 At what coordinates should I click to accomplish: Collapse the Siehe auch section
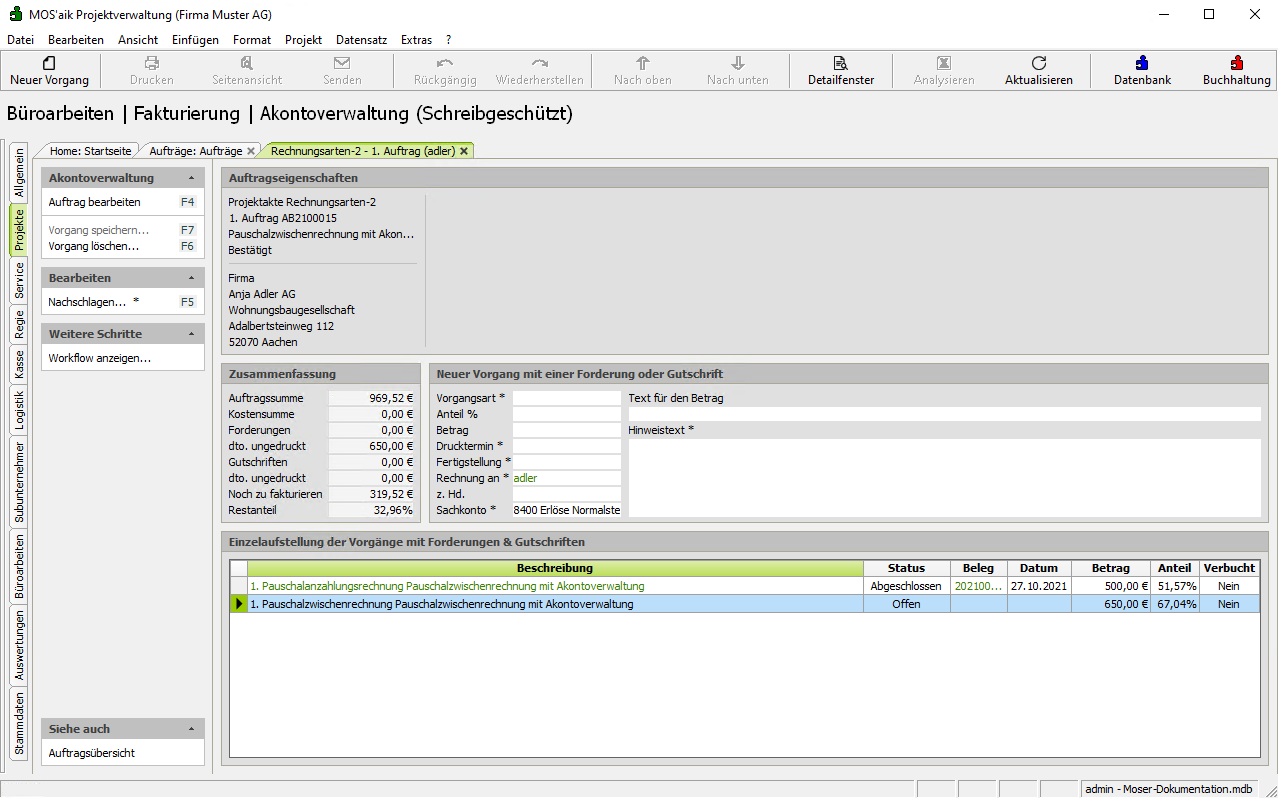[191, 729]
